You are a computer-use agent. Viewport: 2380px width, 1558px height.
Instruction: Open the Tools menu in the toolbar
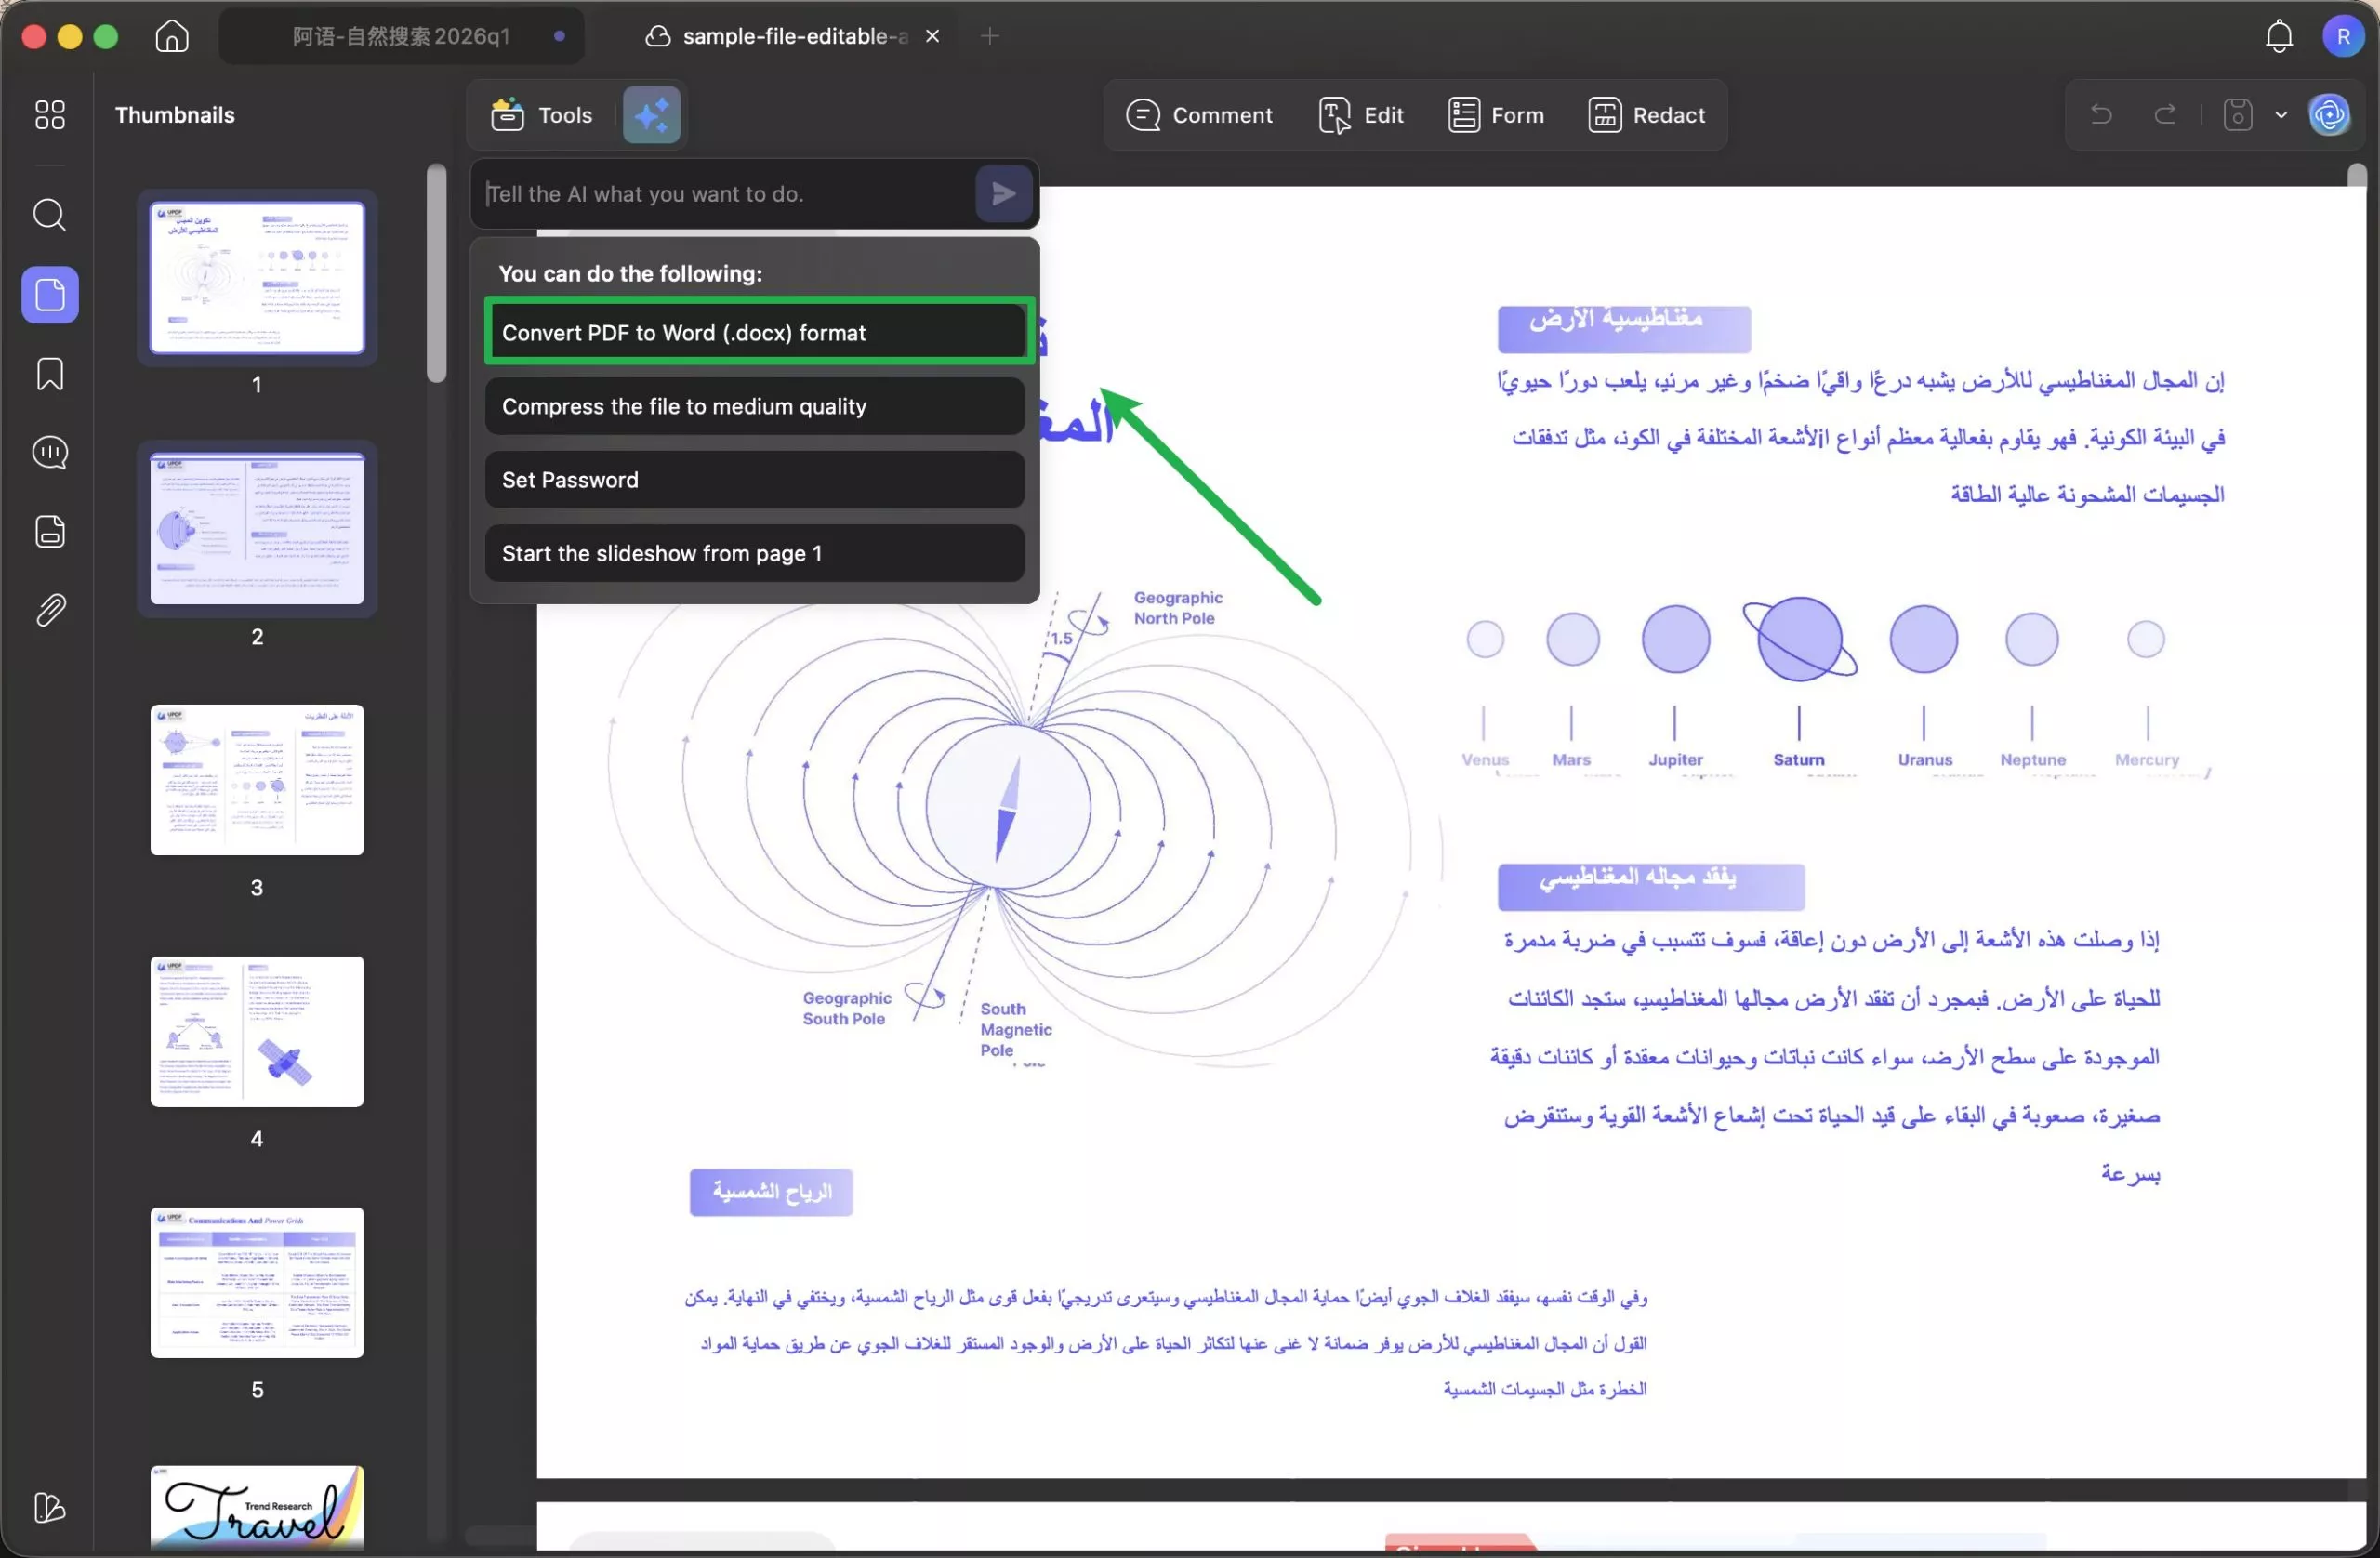pos(540,114)
